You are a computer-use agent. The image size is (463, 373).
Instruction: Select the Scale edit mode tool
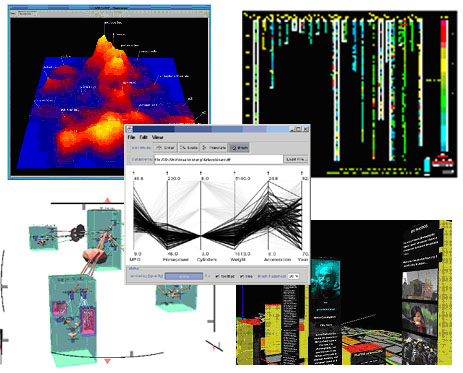pyautogui.click(x=188, y=148)
